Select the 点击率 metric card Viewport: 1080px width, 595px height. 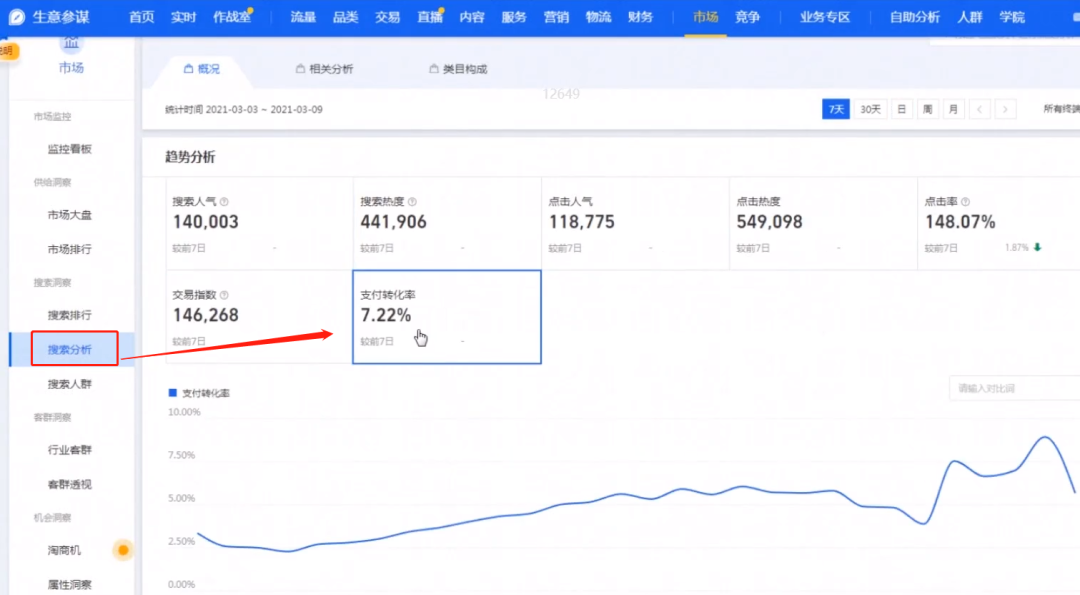[x=999, y=224]
